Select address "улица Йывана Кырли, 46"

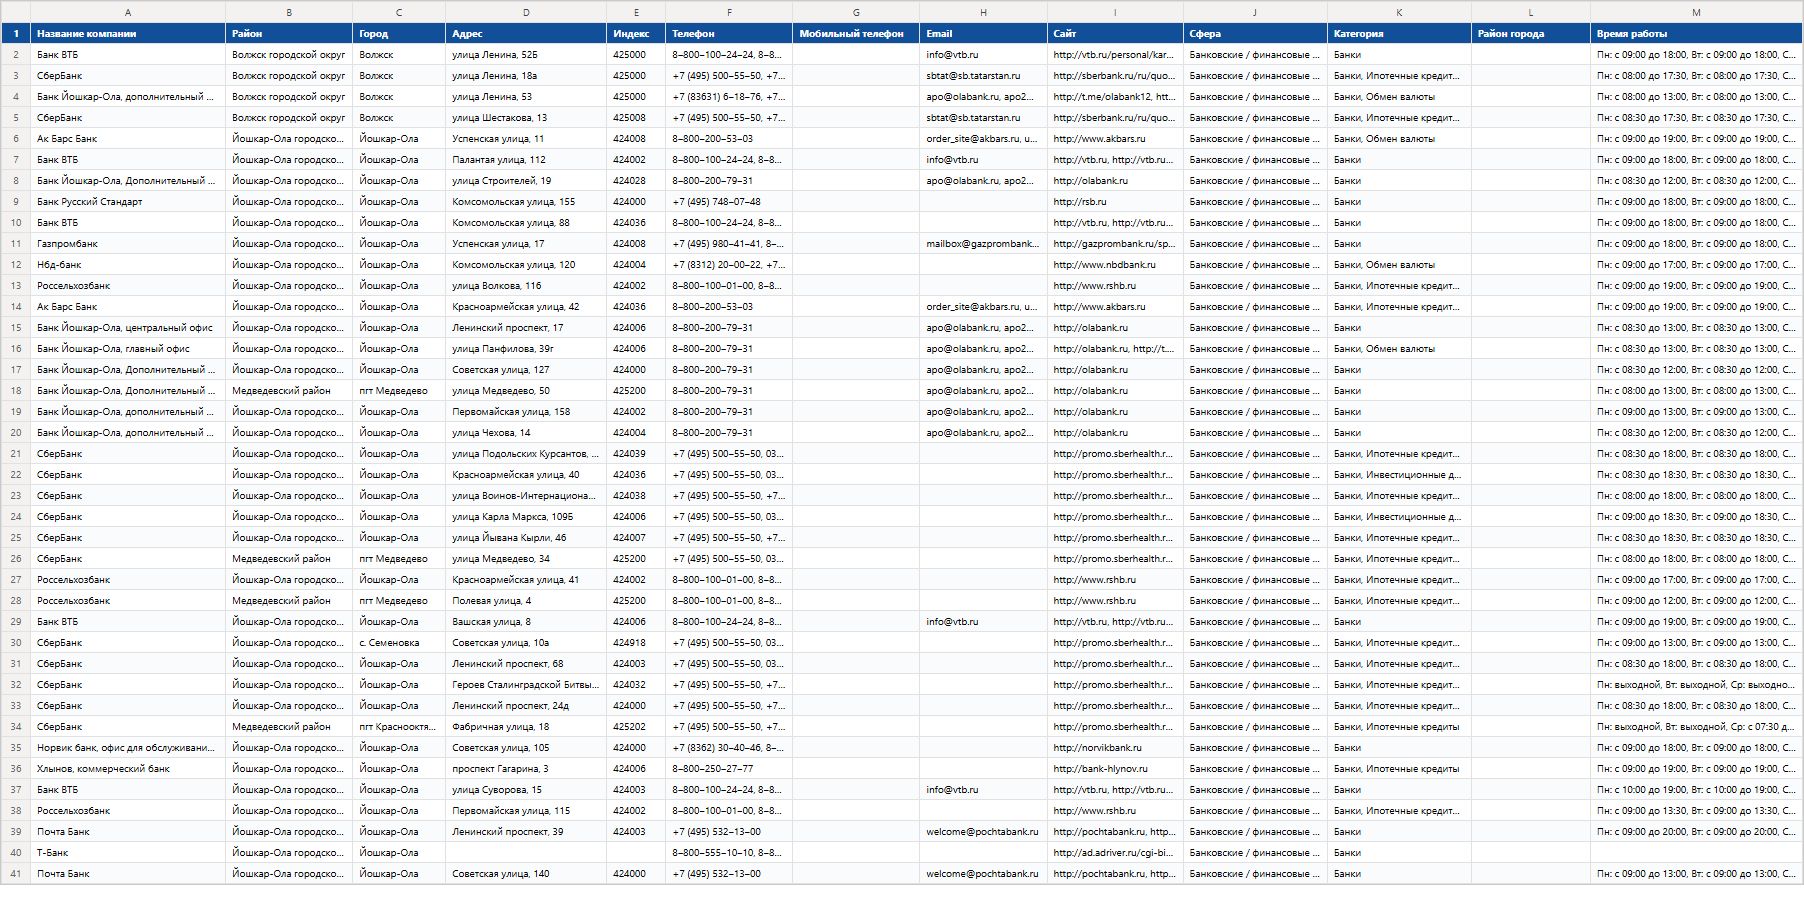[x=526, y=538]
